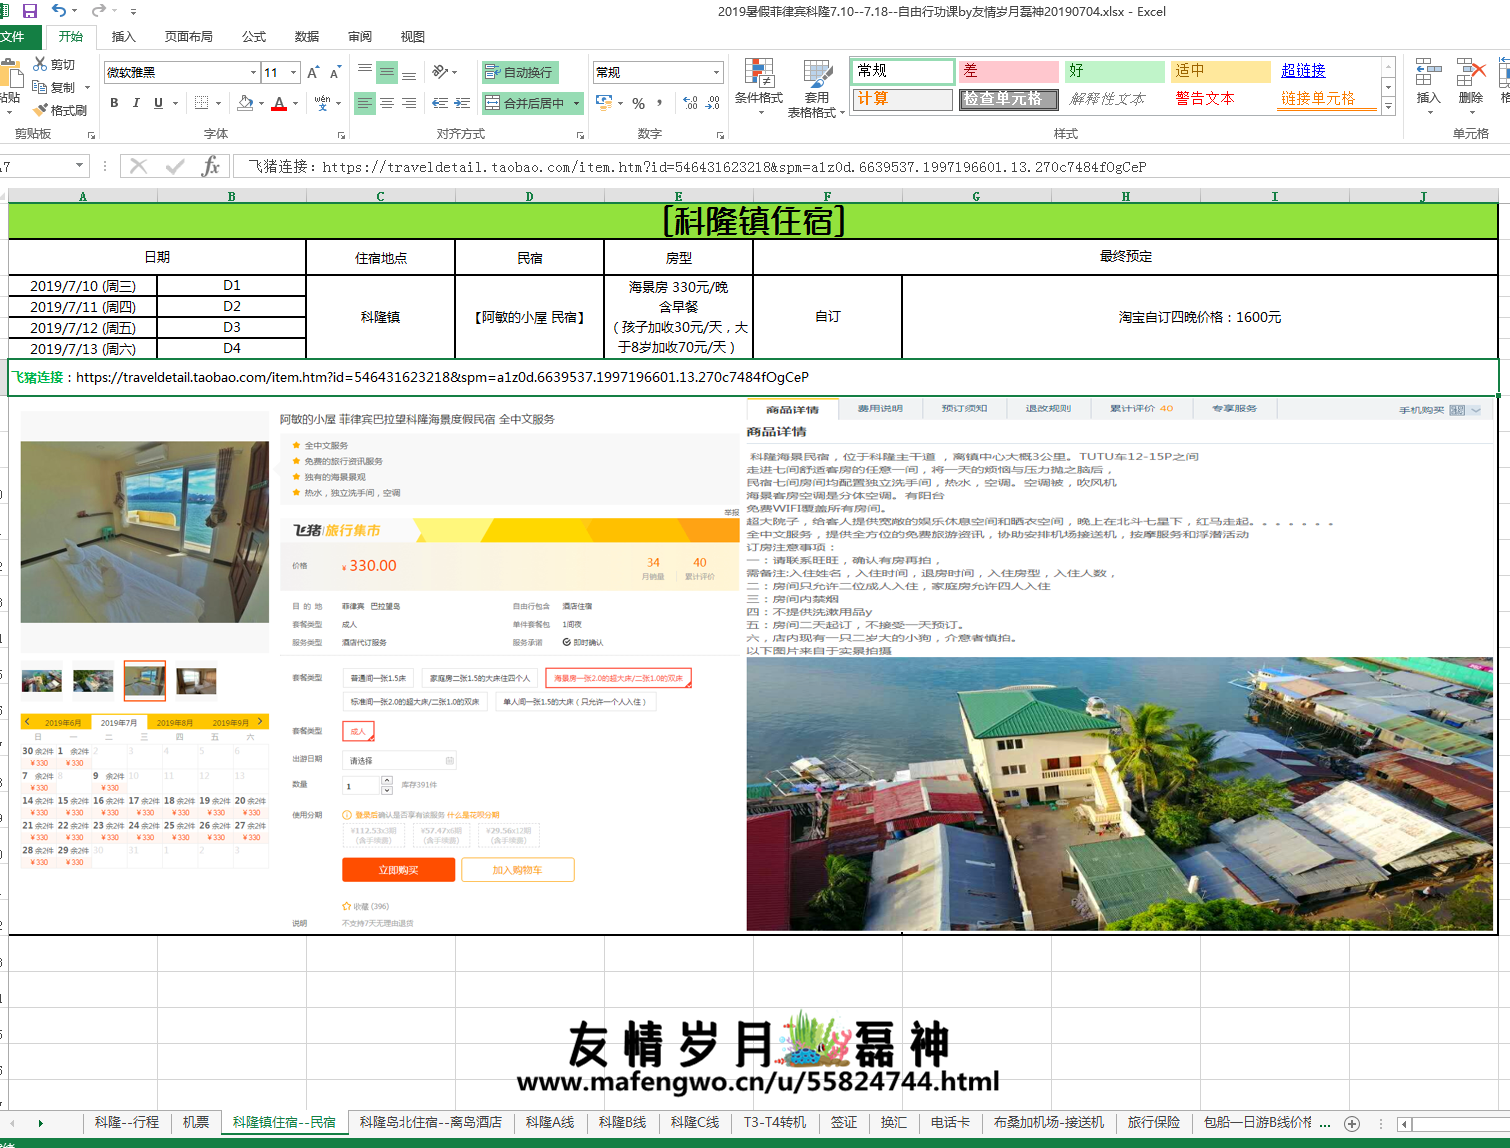Apply 计算 cell style

point(903,99)
